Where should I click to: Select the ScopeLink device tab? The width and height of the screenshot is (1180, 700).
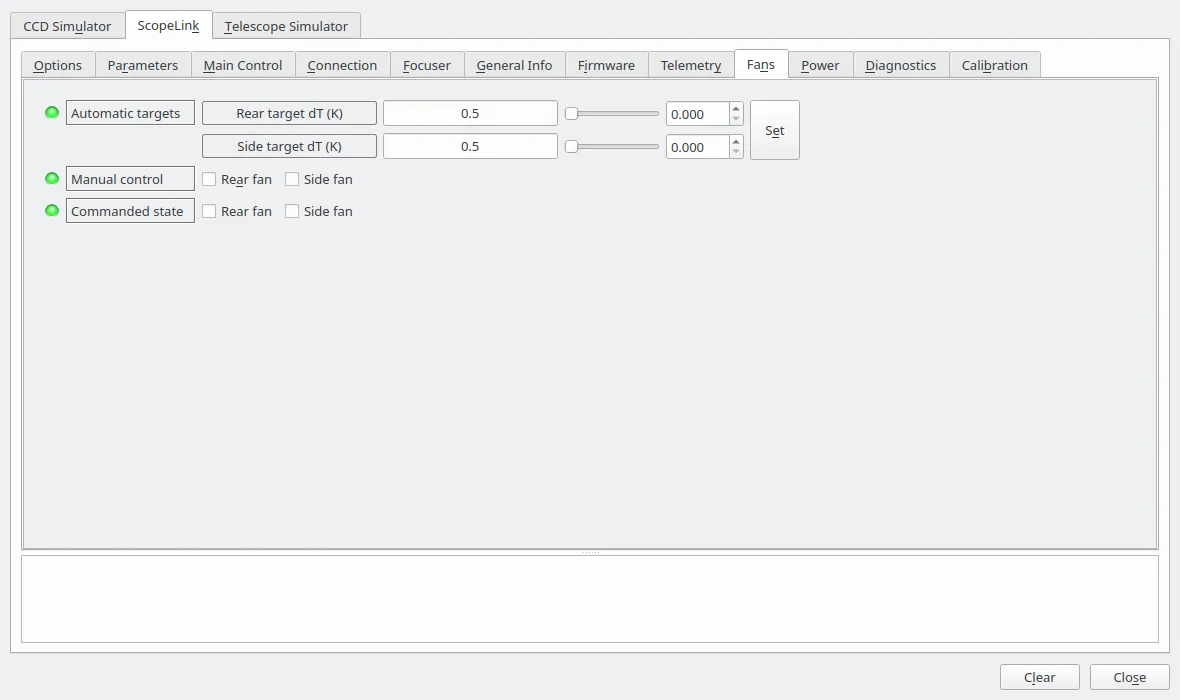point(169,25)
